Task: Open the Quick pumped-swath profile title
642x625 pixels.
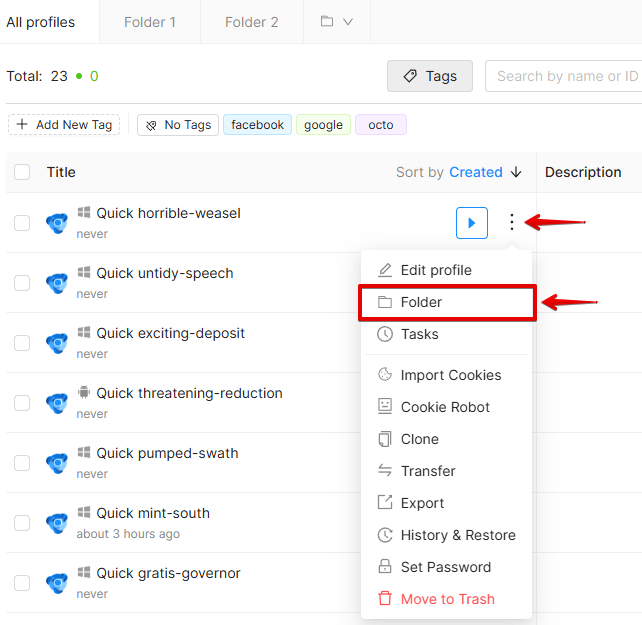Action: (x=167, y=453)
